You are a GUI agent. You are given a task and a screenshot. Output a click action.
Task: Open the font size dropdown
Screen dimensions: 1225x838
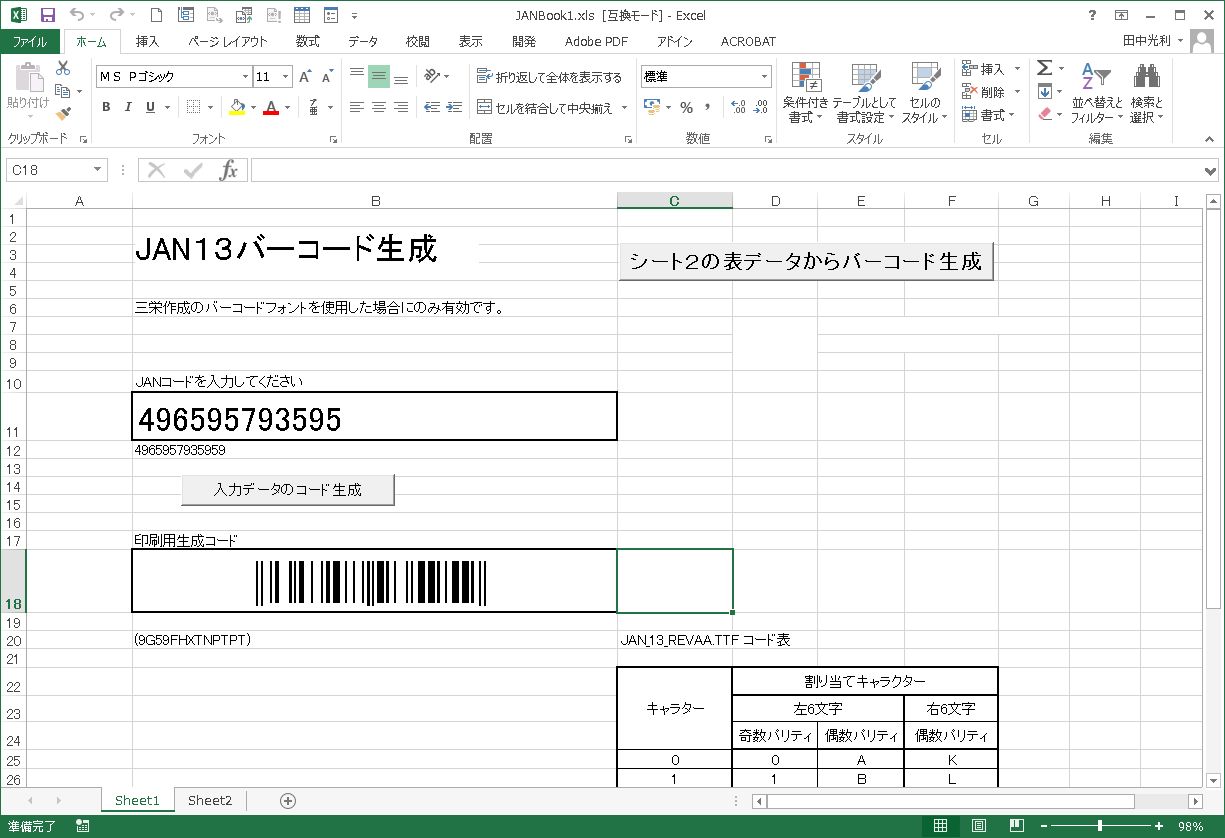287,77
